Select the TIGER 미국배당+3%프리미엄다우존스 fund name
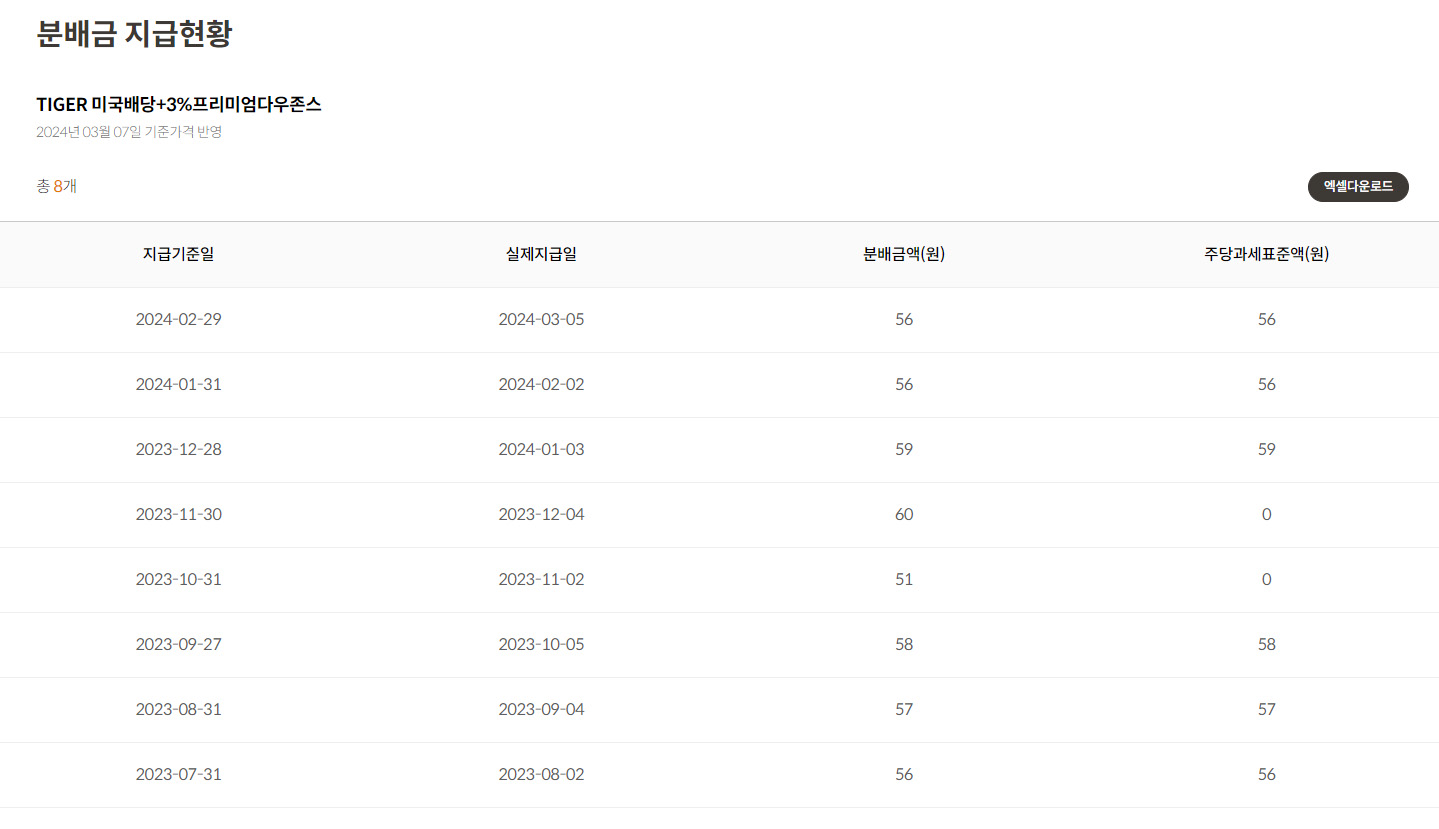The width and height of the screenshot is (1439, 829). (x=179, y=104)
